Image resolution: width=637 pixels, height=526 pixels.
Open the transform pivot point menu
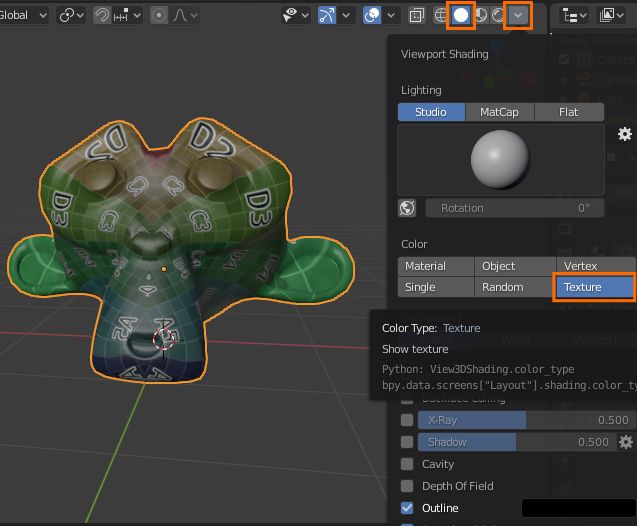point(72,15)
